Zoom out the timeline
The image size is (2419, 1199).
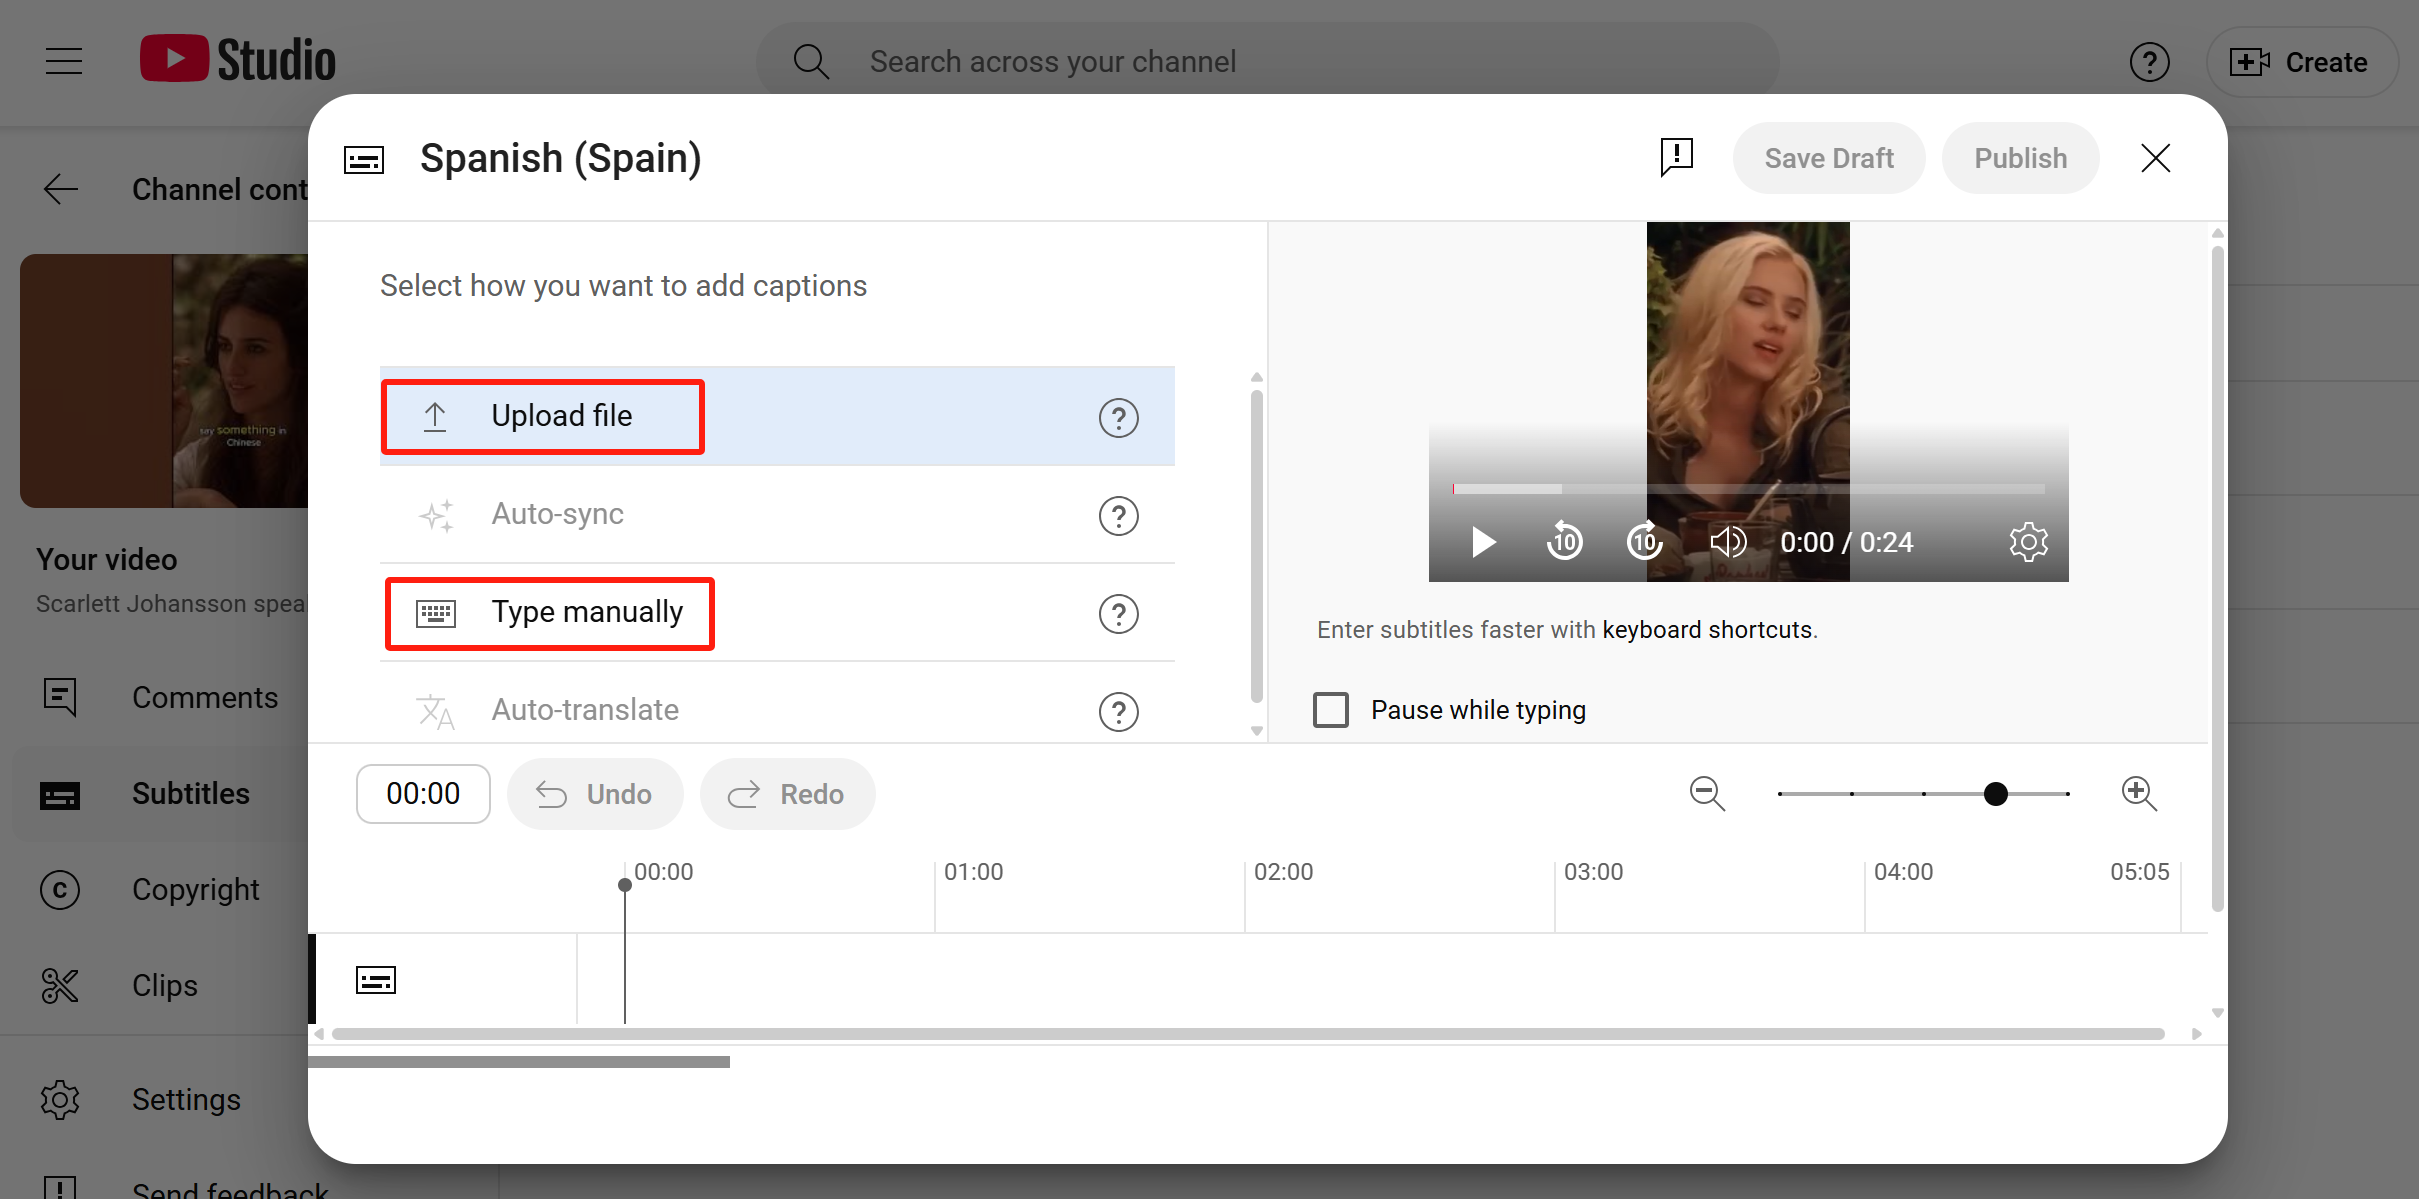click(x=1707, y=794)
